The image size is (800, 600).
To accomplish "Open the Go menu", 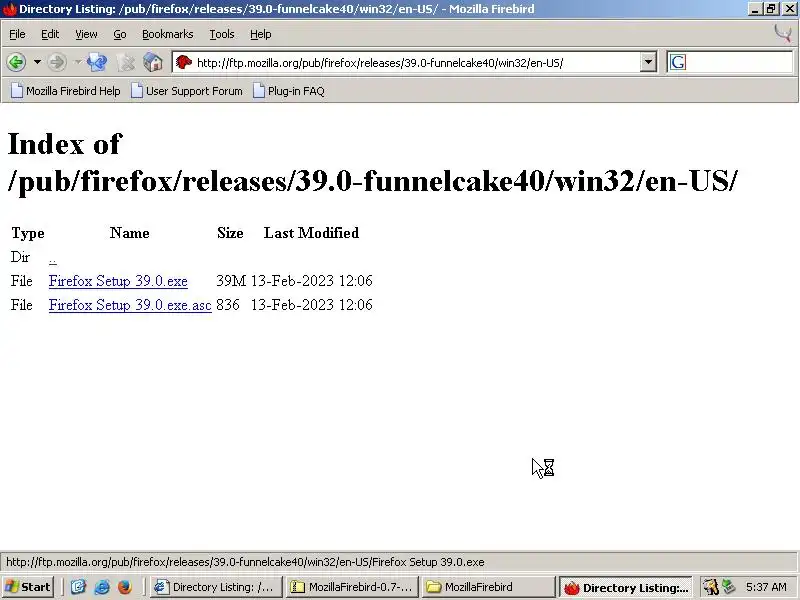I will [120, 34].
